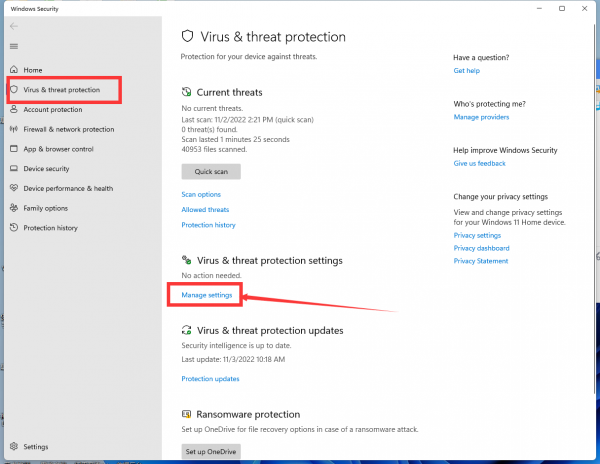
Task: Click the back arrow at top left
Action: point(14,26)
